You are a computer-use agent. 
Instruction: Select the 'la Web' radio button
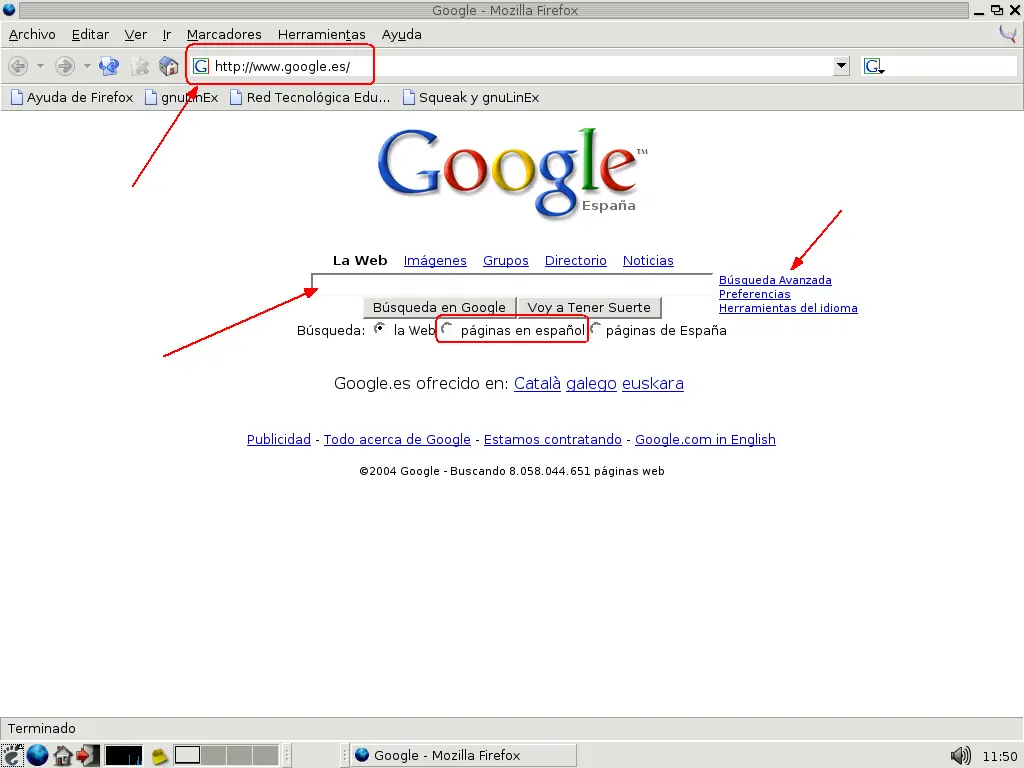379,329
